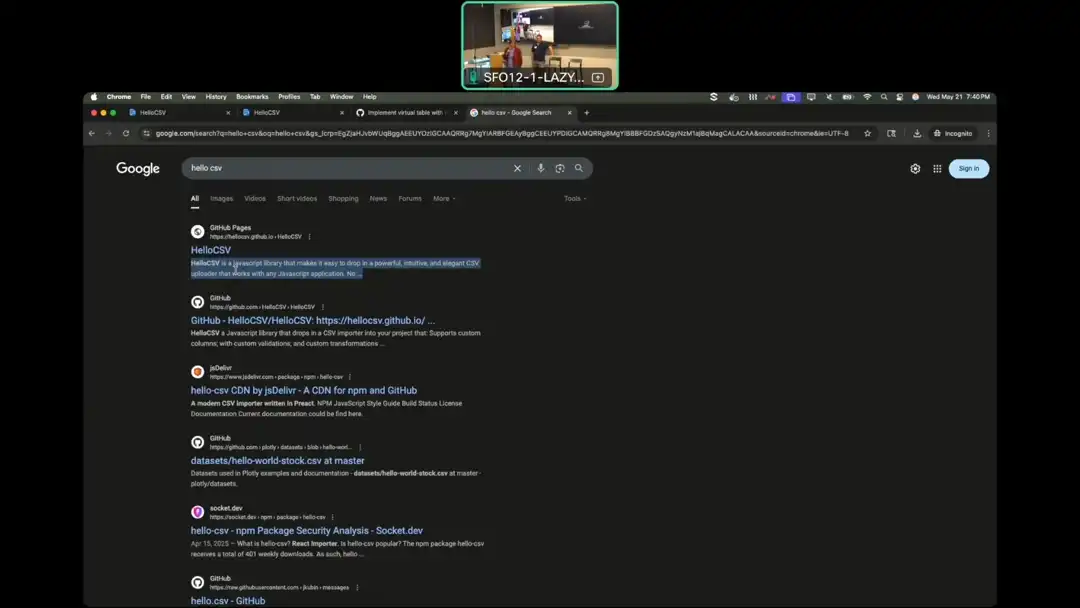Image resolution: width=1080 pixels, height=608 pixels.
Task: Reload the Google search page
Action: (x=126, y=134)
